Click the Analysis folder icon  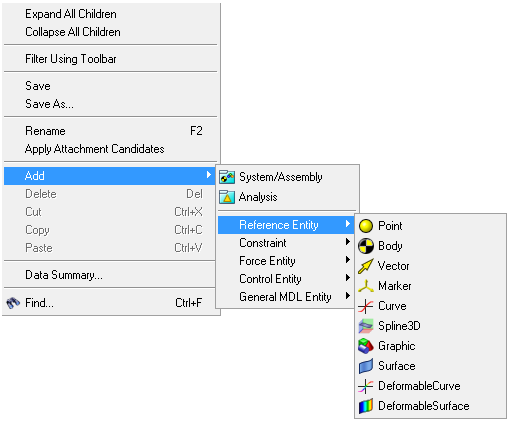point(227,197)
